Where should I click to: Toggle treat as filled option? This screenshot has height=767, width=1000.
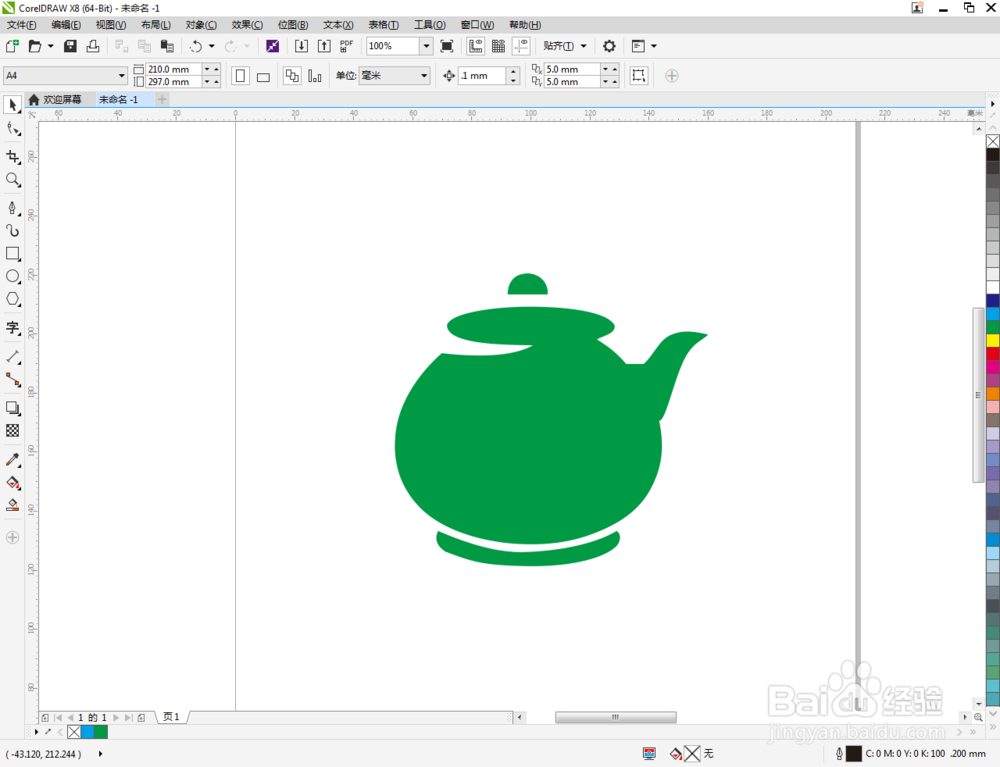(x=638, y=76)
